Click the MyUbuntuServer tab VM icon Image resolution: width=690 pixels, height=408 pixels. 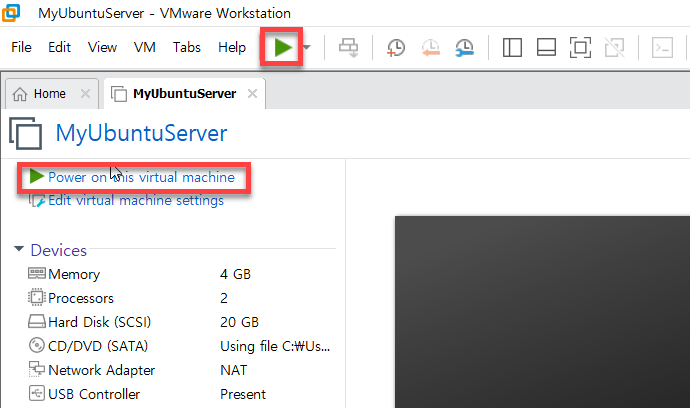coord(118,94)
